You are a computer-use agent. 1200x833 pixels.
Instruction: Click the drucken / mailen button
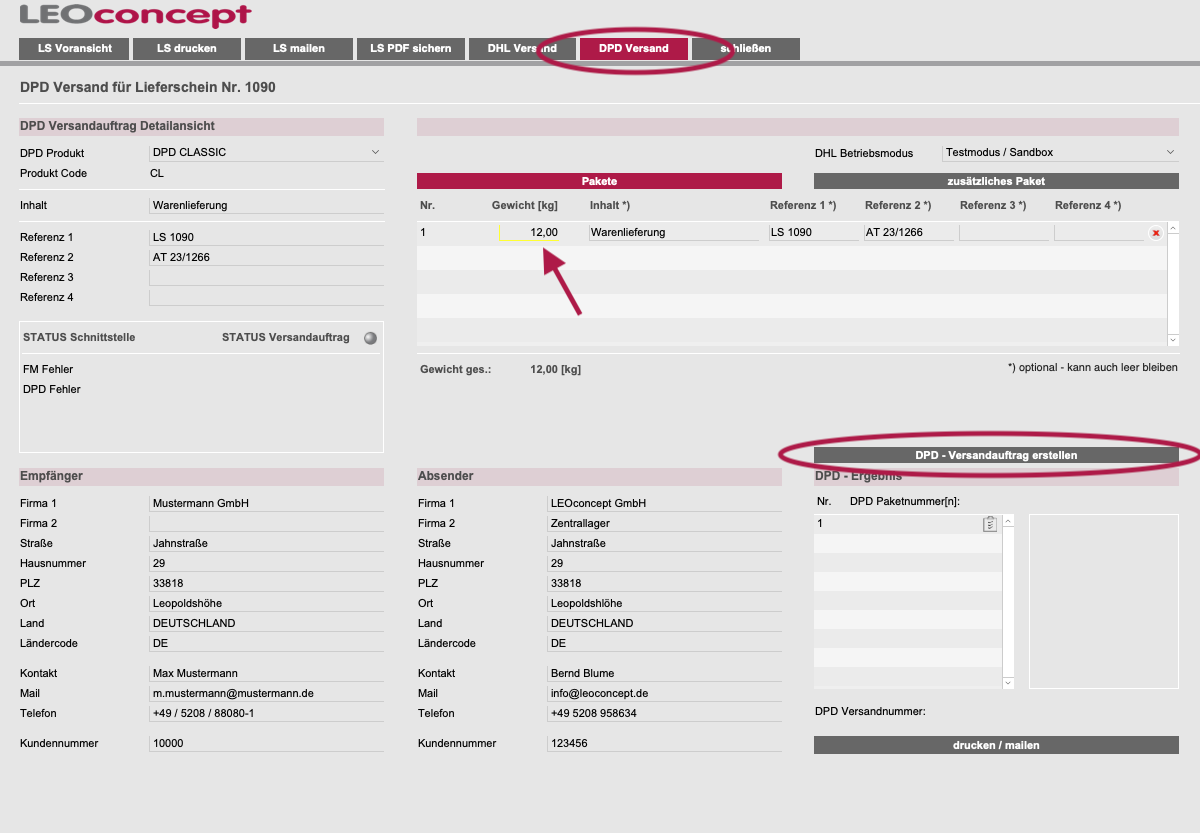[996, 745]
